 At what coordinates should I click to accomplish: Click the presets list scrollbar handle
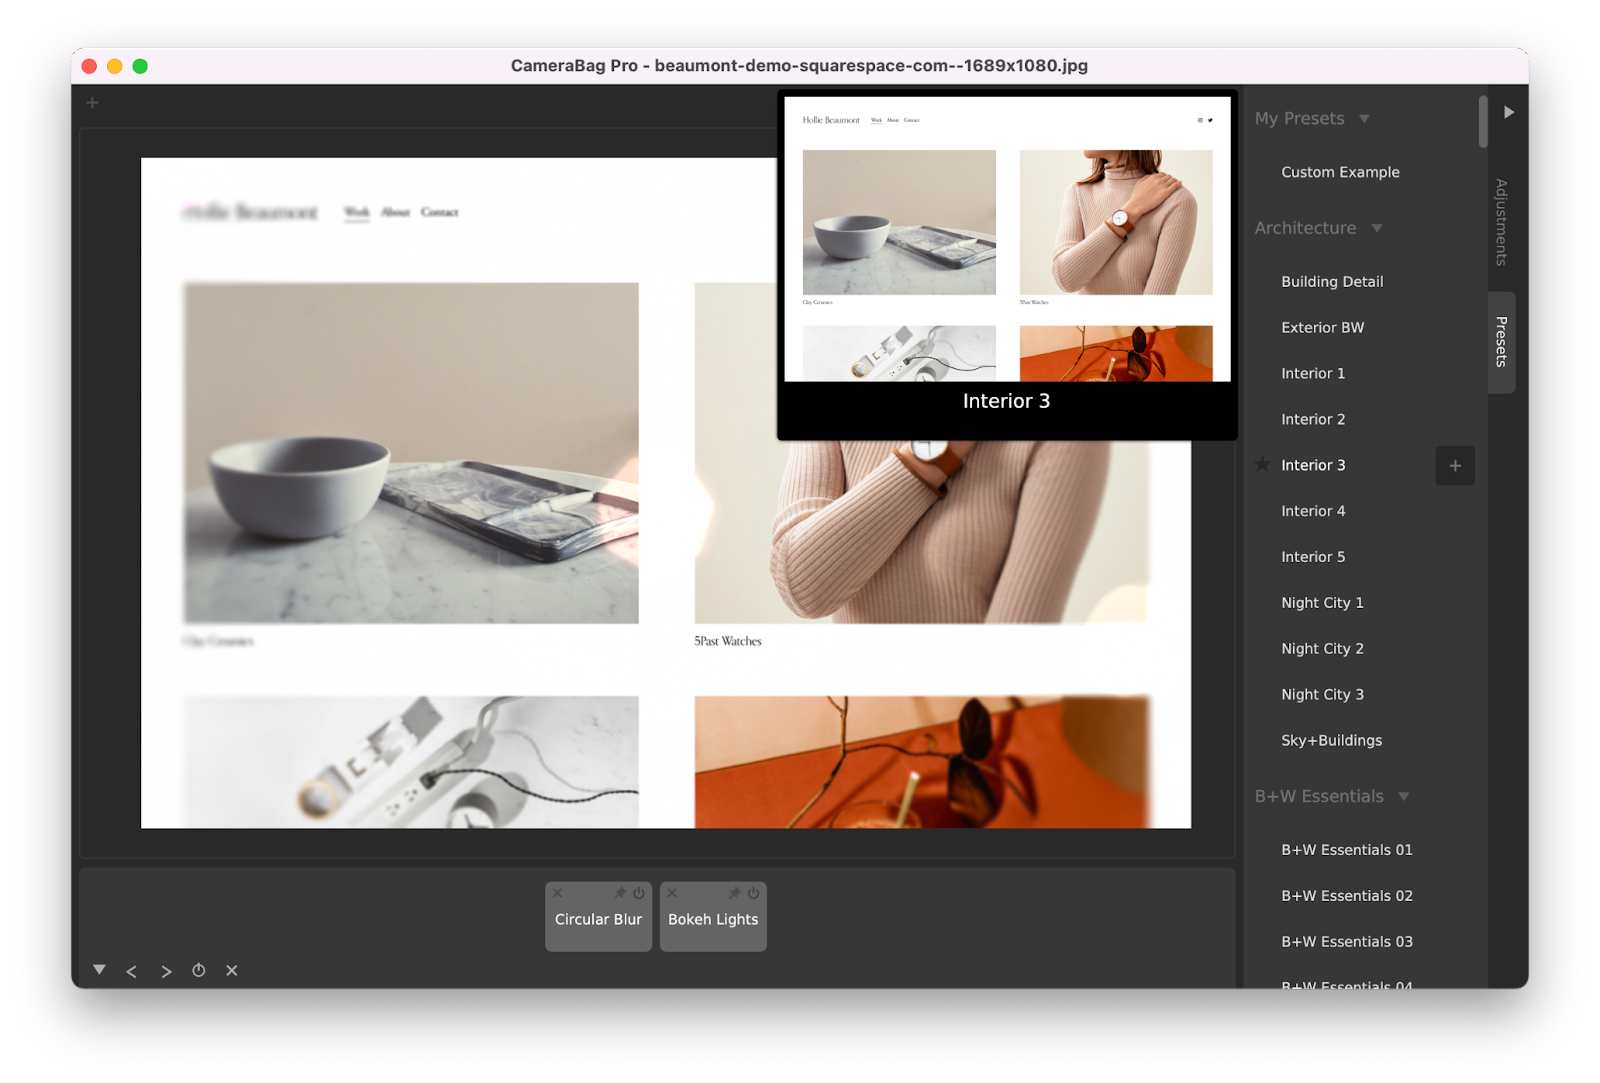coord(1482,121)
